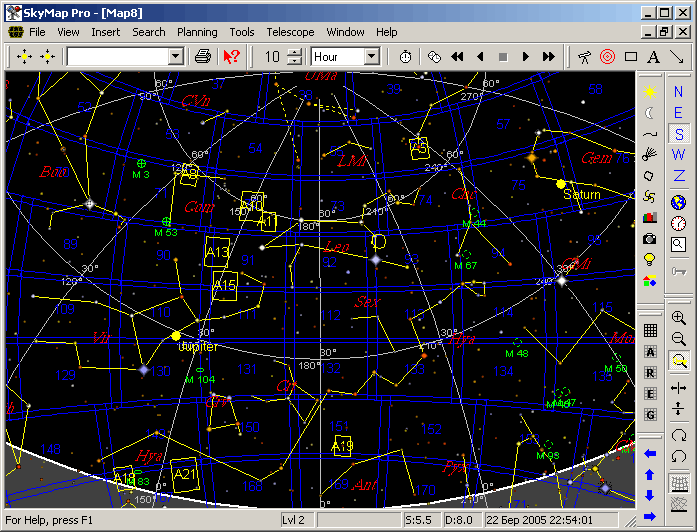697x532 pixels.
Task: Click the yellow light bulb icon
Action: coord(649,260)
